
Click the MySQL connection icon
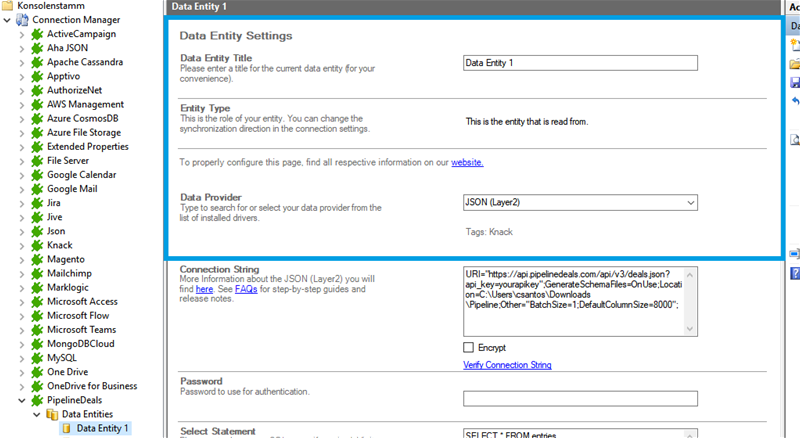coord(38,358)
